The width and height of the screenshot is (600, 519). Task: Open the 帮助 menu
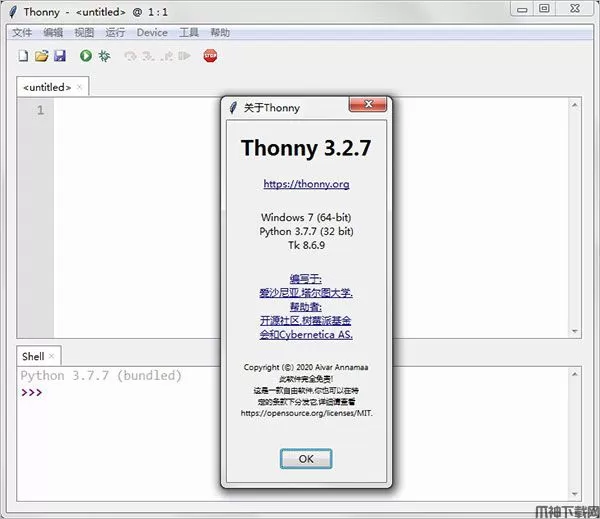[x=220, y=33]
